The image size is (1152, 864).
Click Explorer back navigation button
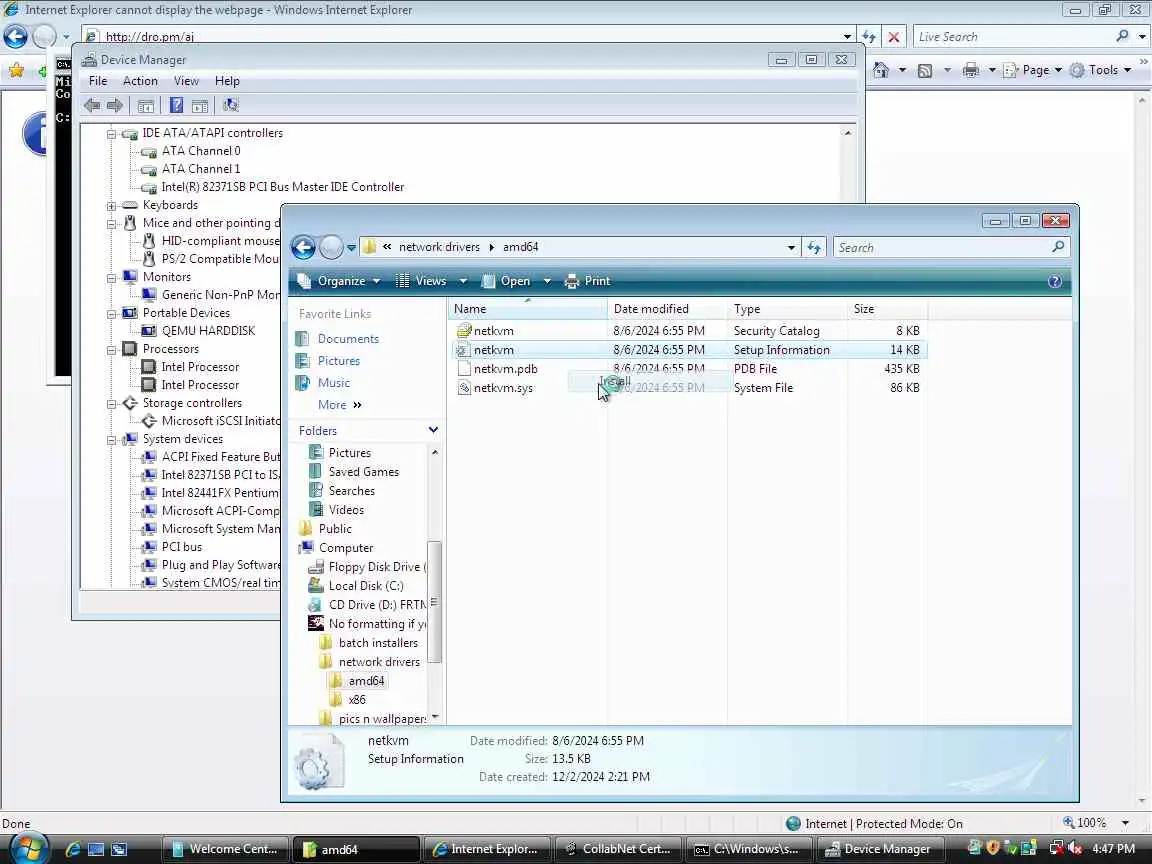pyautogui.click(x=303, y=248)
